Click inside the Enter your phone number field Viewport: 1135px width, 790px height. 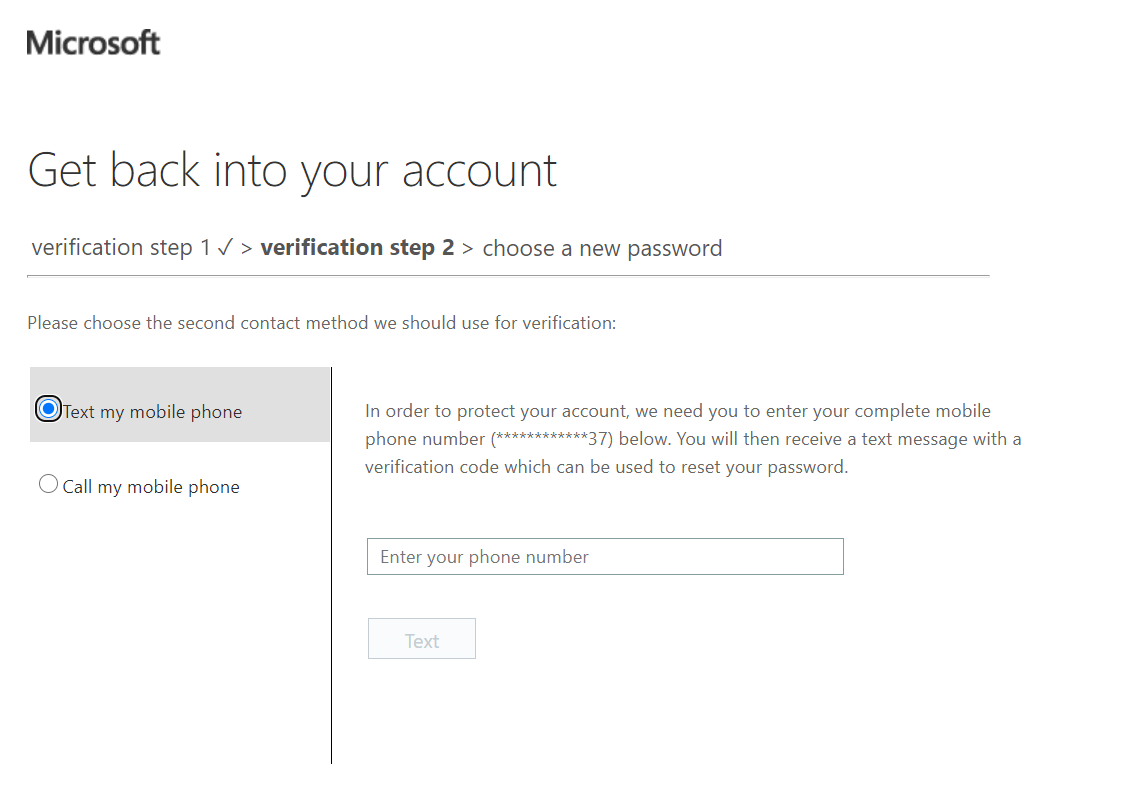[605, 556]
